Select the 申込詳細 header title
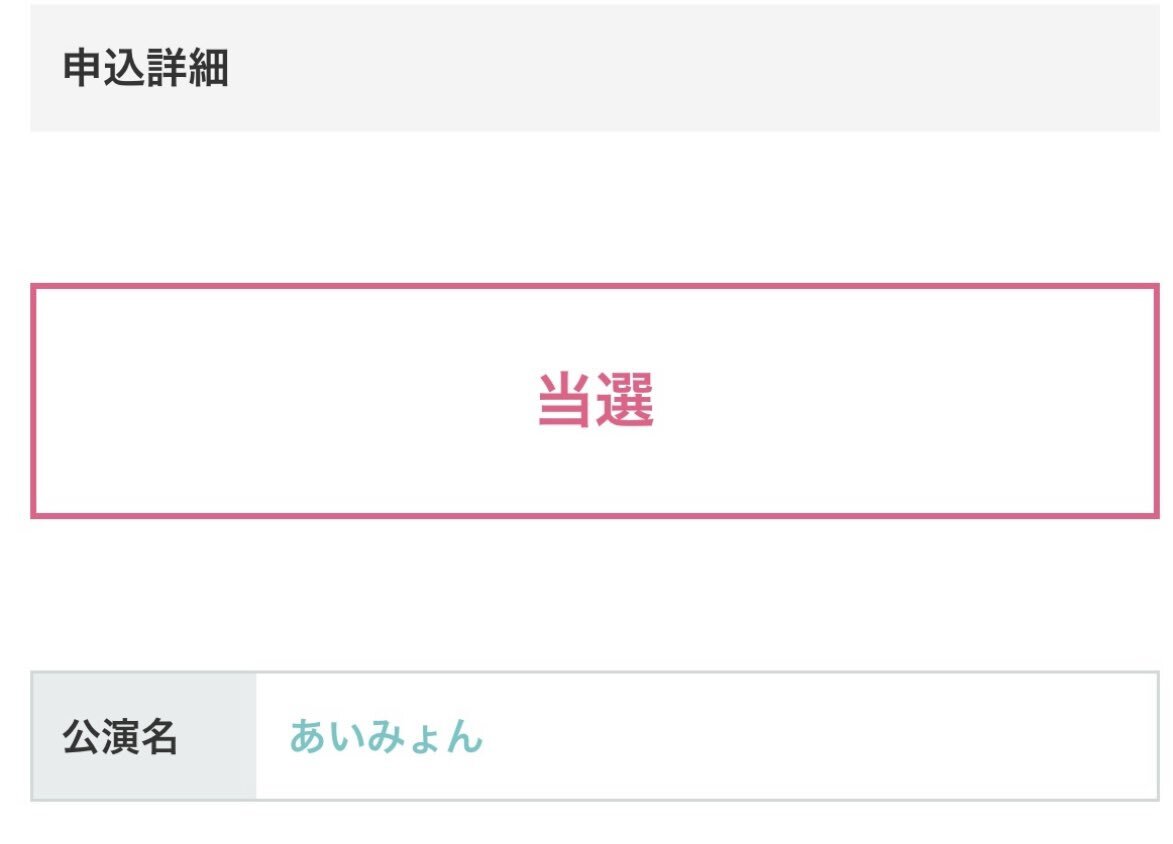 [146, 69]
